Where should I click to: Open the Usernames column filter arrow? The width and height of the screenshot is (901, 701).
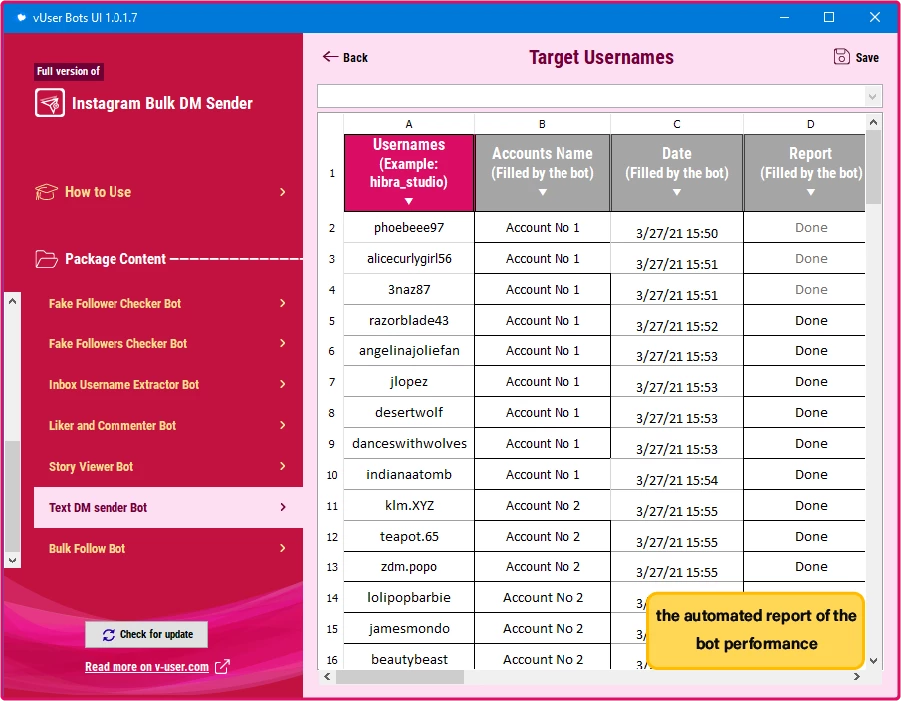point(409,201)
